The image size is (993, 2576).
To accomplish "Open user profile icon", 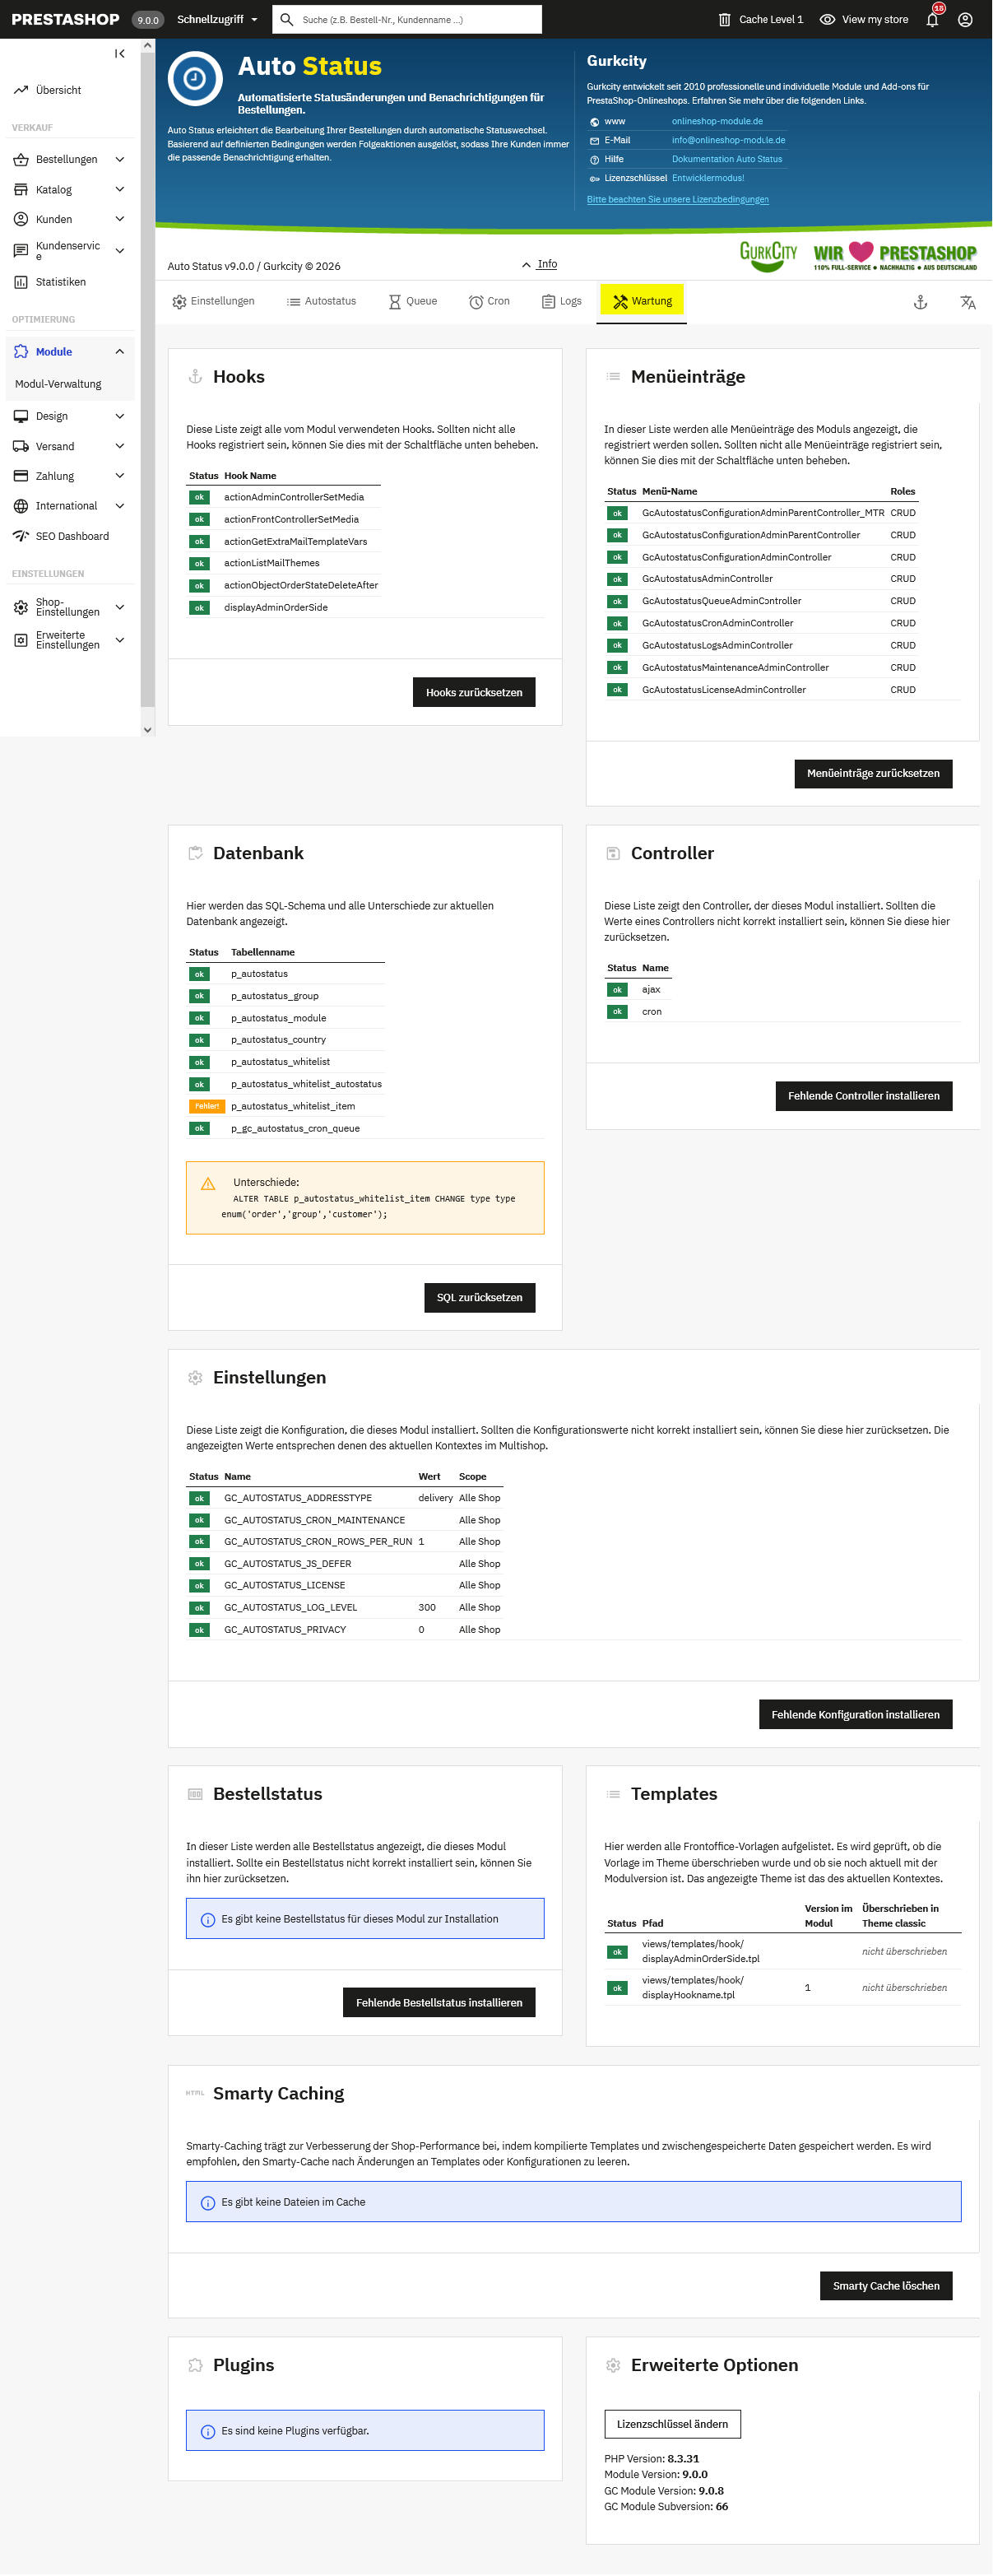I will click(966, 19).
